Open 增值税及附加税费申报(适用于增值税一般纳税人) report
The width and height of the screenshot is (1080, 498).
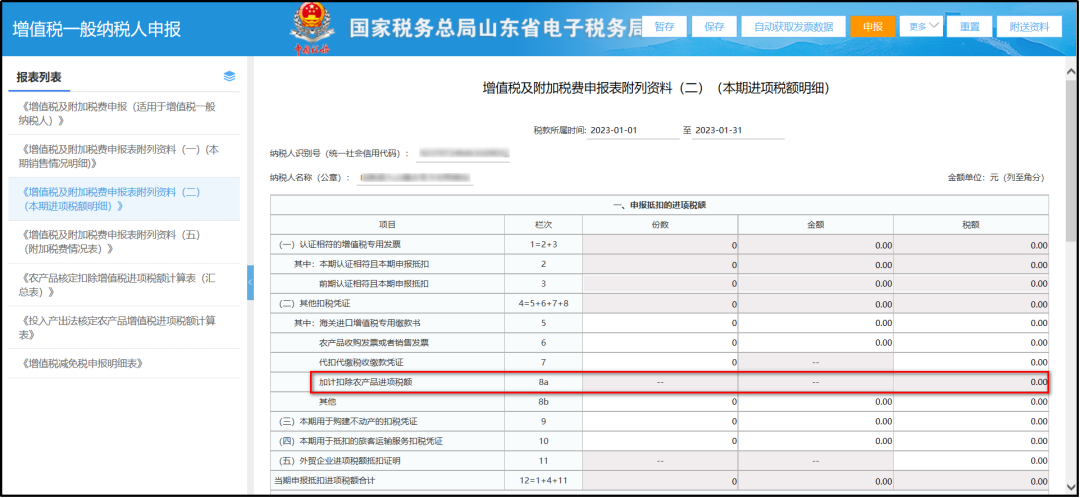124,113
